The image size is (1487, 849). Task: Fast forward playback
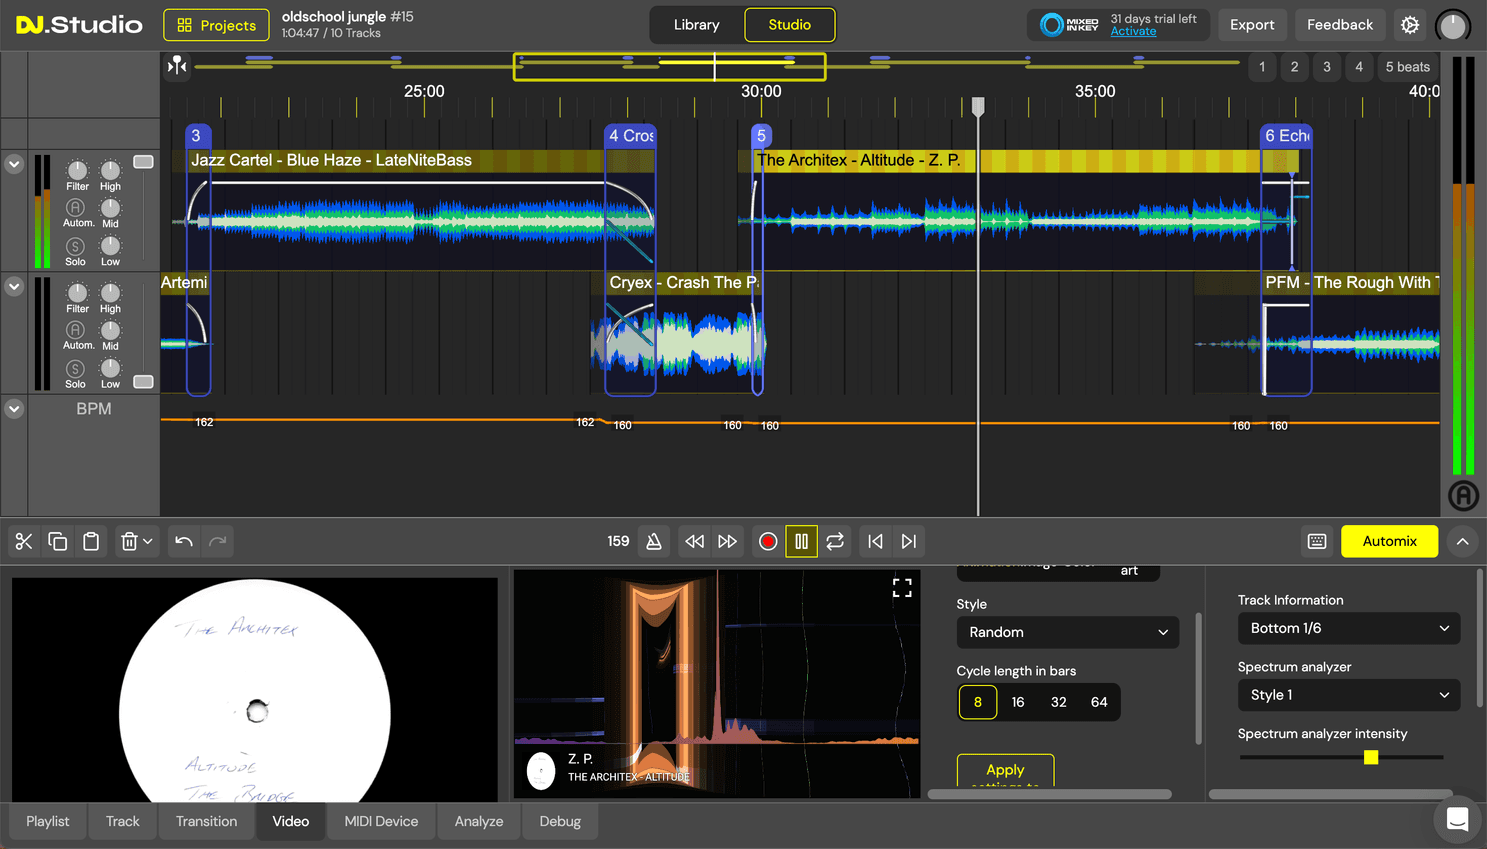[728, 541]
